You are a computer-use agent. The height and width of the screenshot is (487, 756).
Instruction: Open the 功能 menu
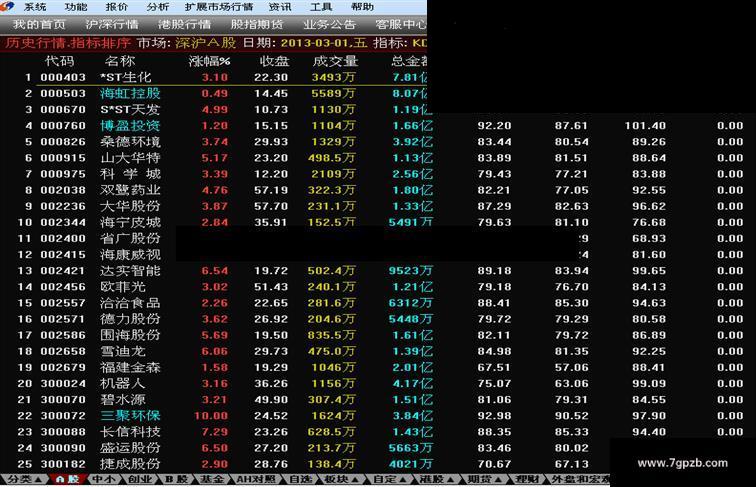coord(76,7)
